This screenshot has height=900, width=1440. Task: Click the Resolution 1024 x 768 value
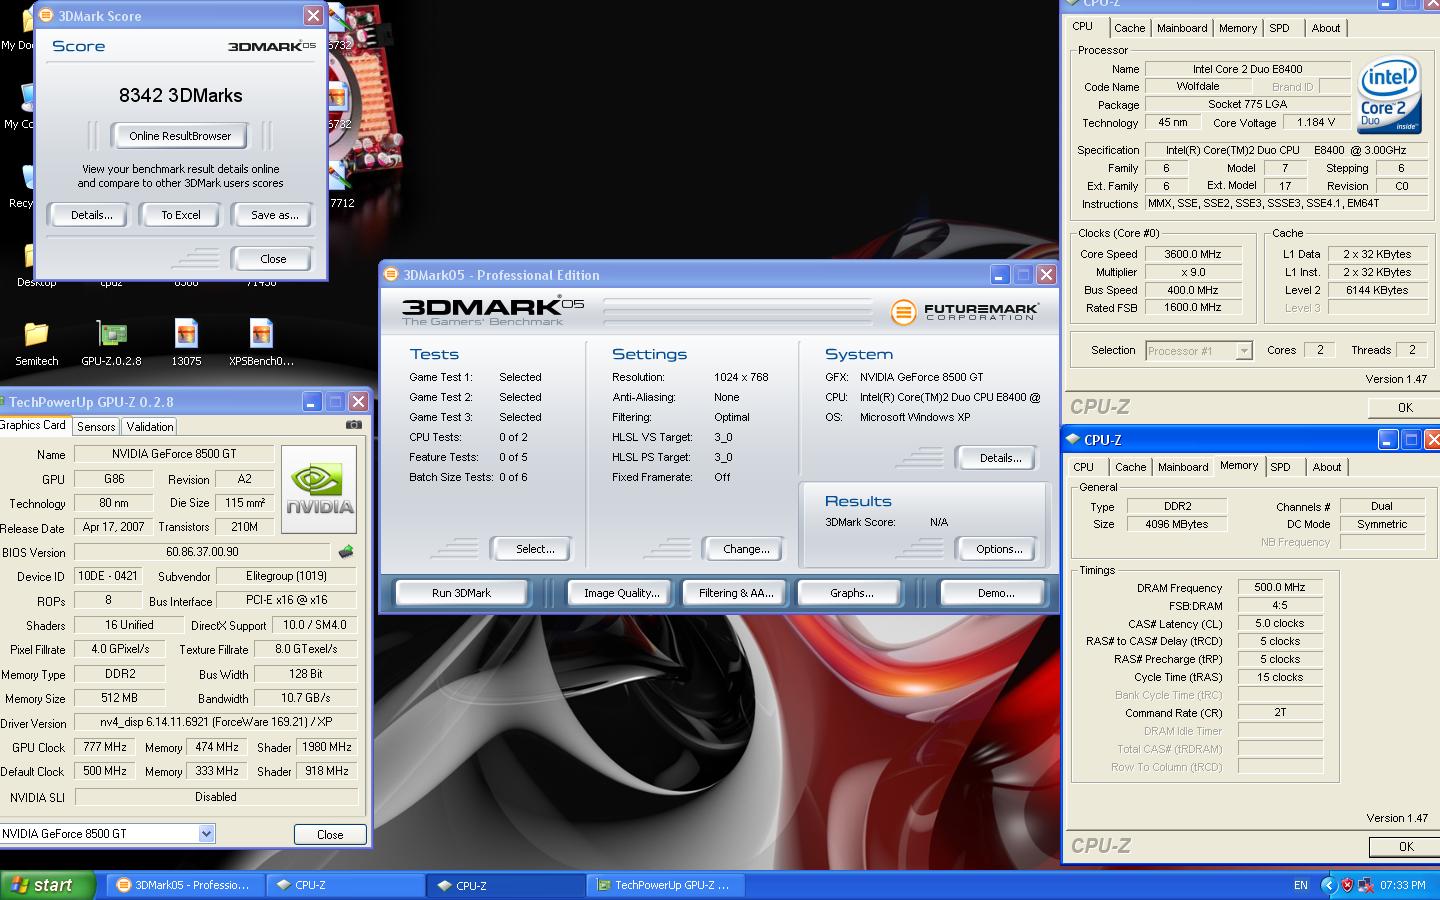click(741, 377)
